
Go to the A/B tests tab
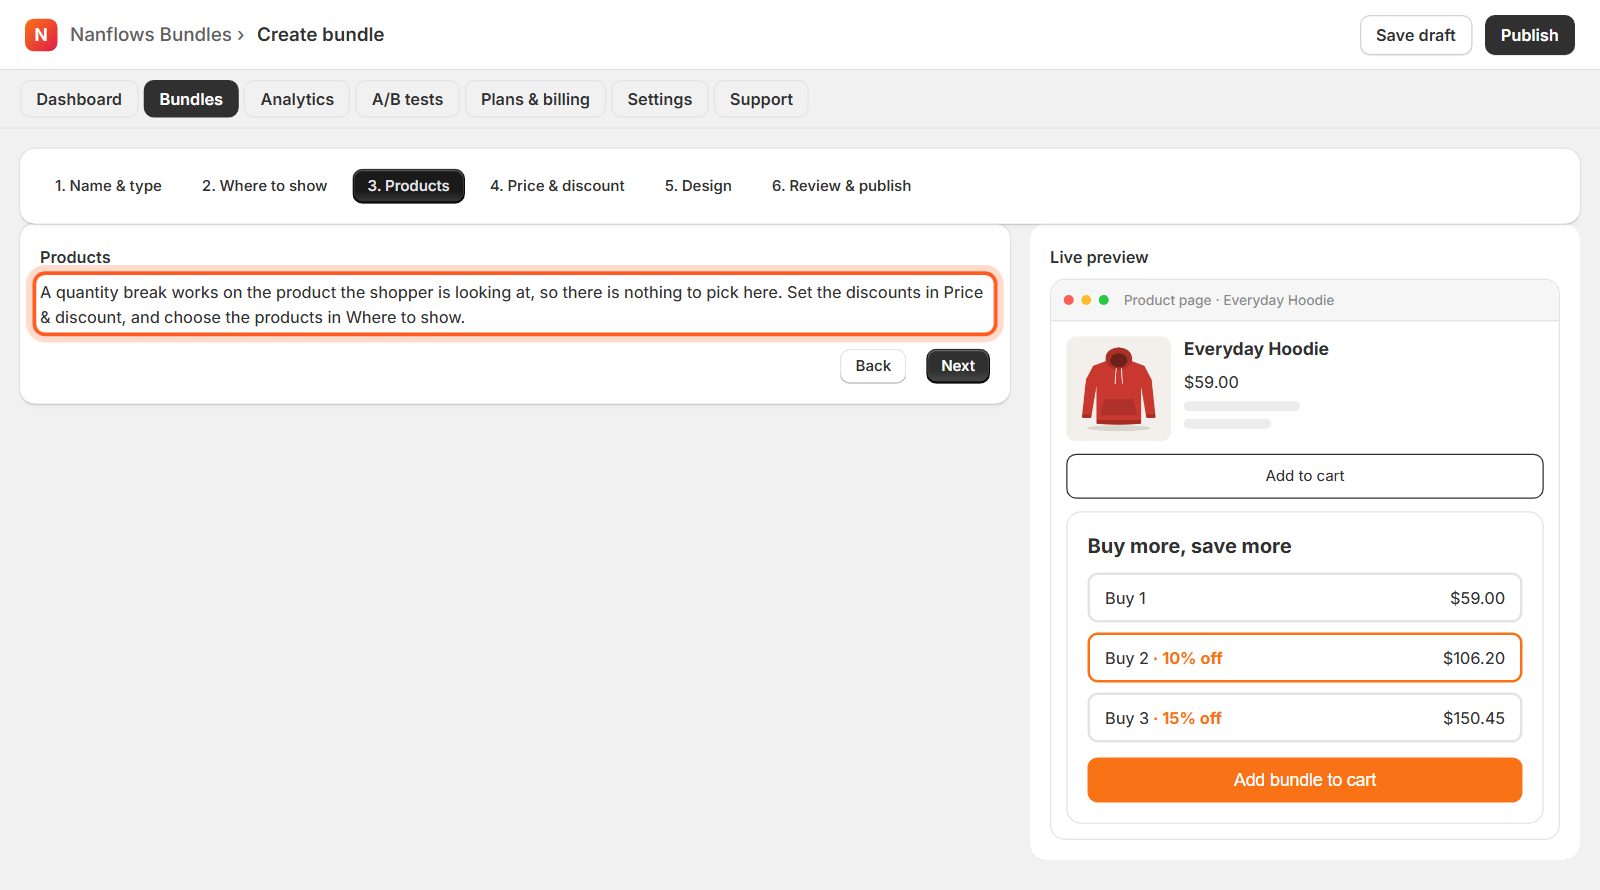point(407,99)
